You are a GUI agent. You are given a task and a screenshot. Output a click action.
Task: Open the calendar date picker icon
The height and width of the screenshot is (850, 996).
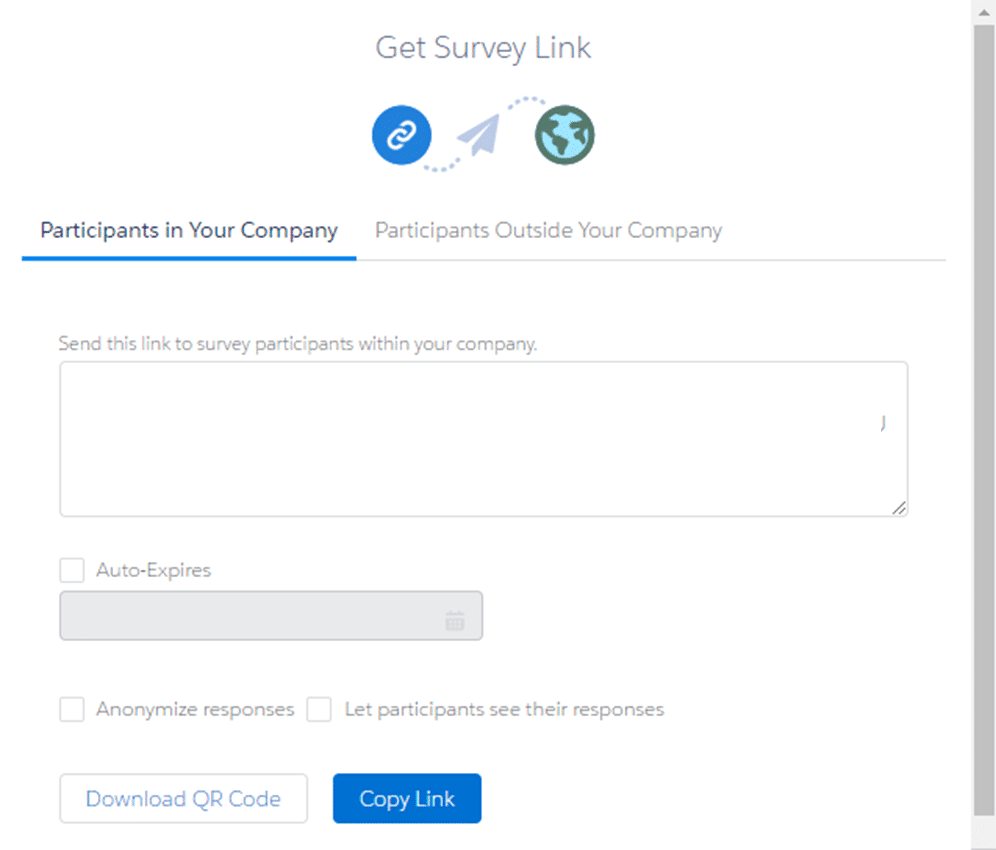tap(455, 621)
